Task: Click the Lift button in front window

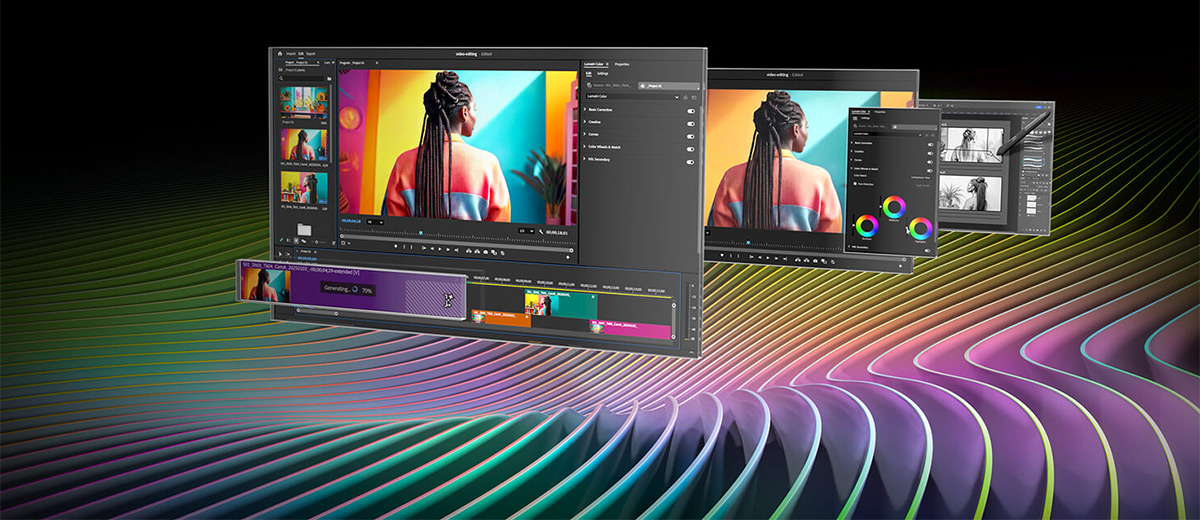Action: (x=469, y=251)
